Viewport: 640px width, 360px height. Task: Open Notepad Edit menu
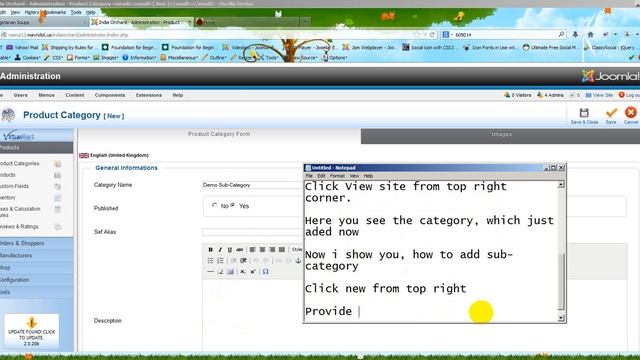click(x=321, y=176)
